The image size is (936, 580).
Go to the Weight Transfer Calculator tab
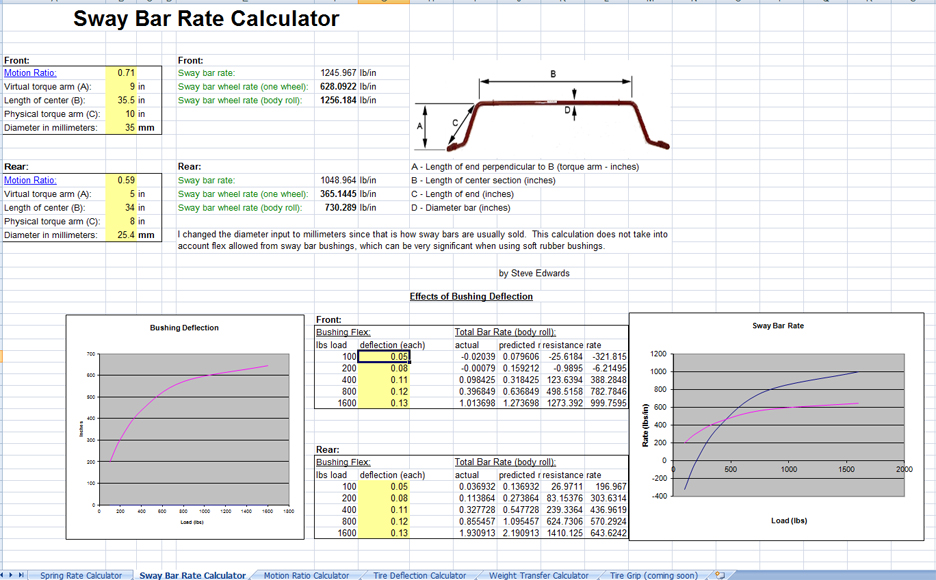[539, 575]
